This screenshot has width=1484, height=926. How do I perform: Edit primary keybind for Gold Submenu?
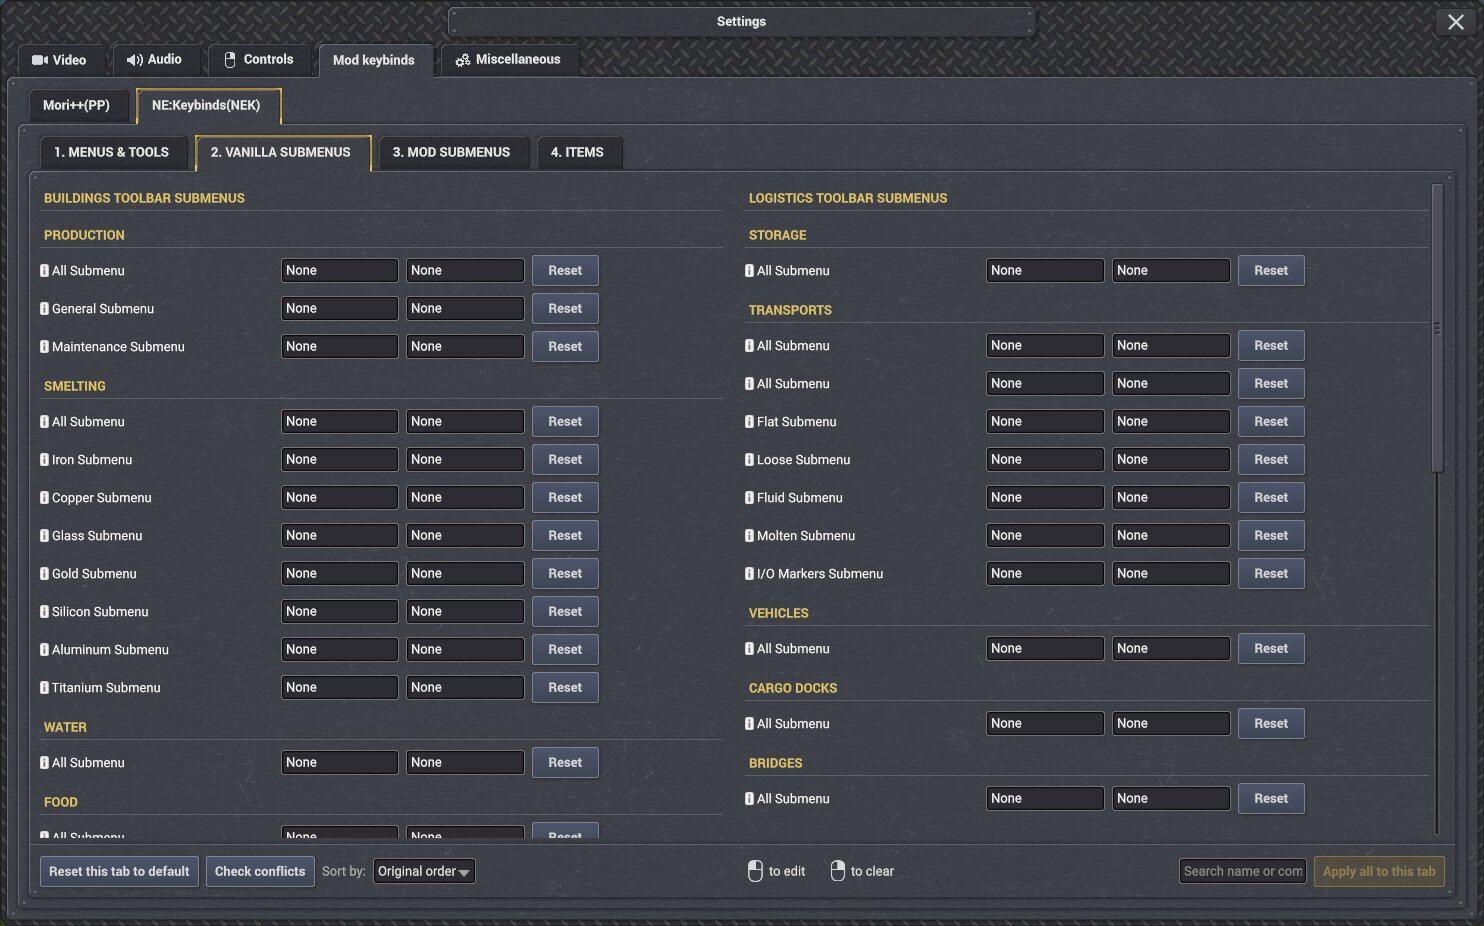339,574
